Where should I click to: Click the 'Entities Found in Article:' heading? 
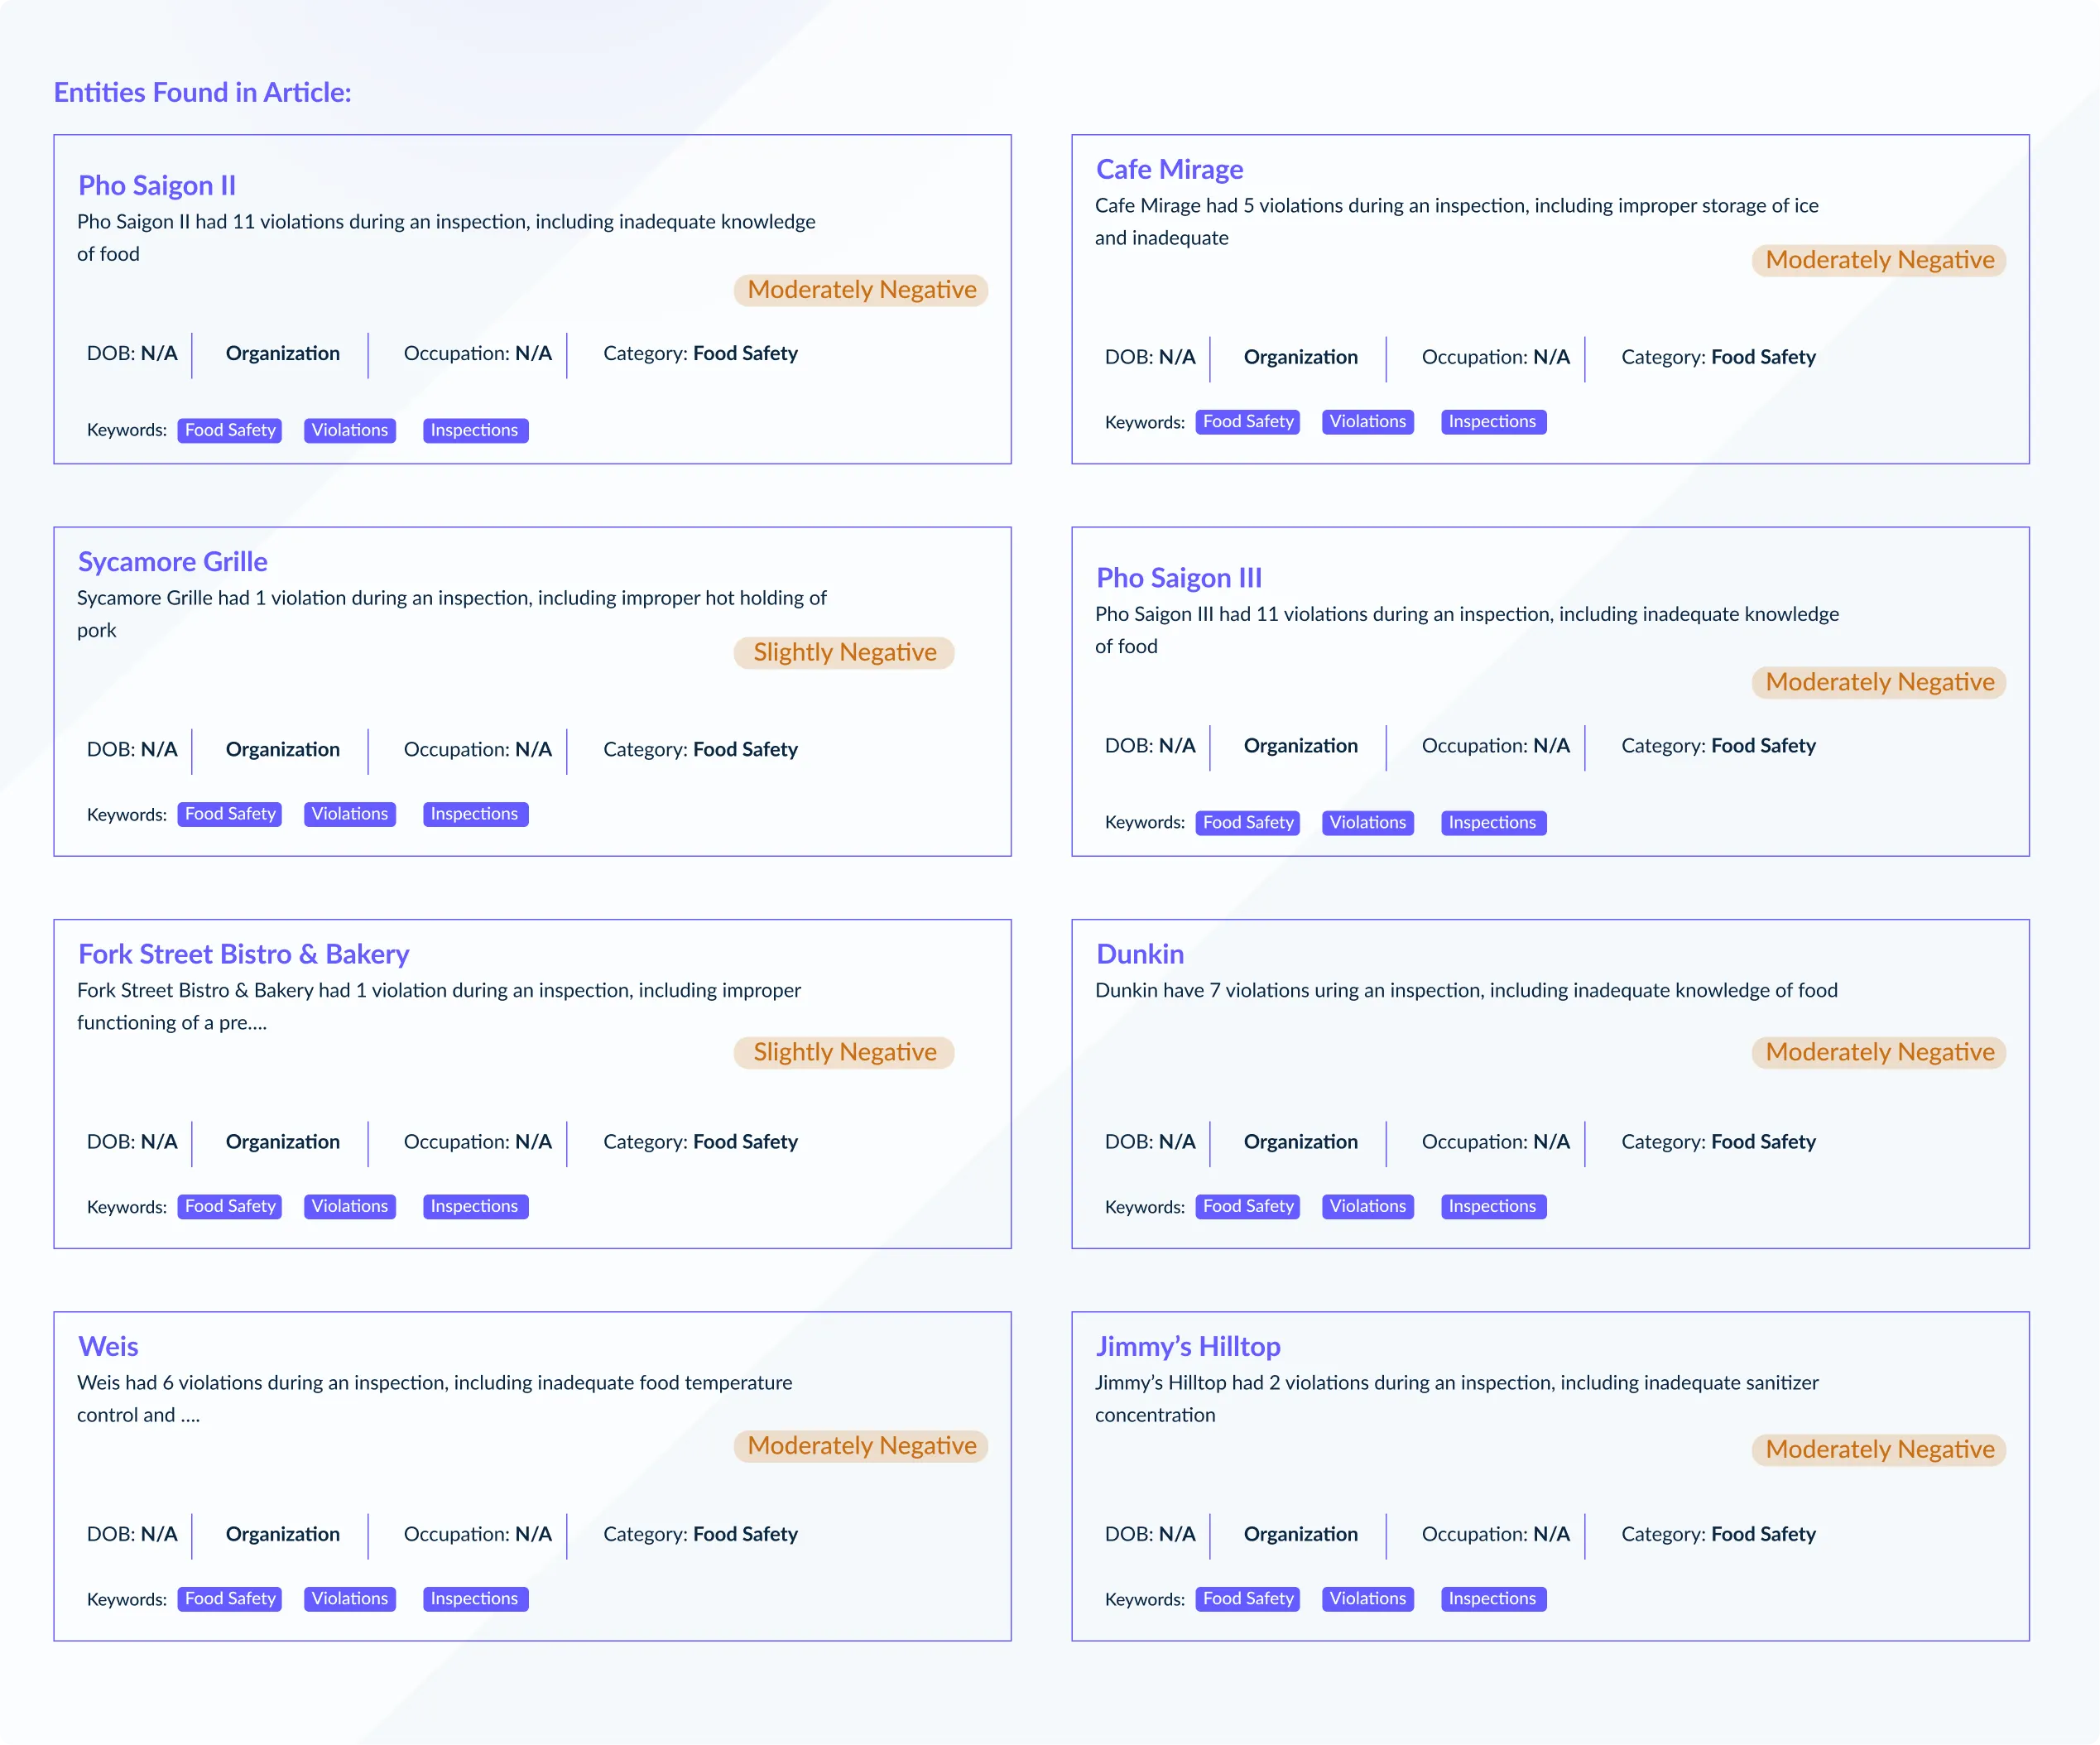pos(202,92)
